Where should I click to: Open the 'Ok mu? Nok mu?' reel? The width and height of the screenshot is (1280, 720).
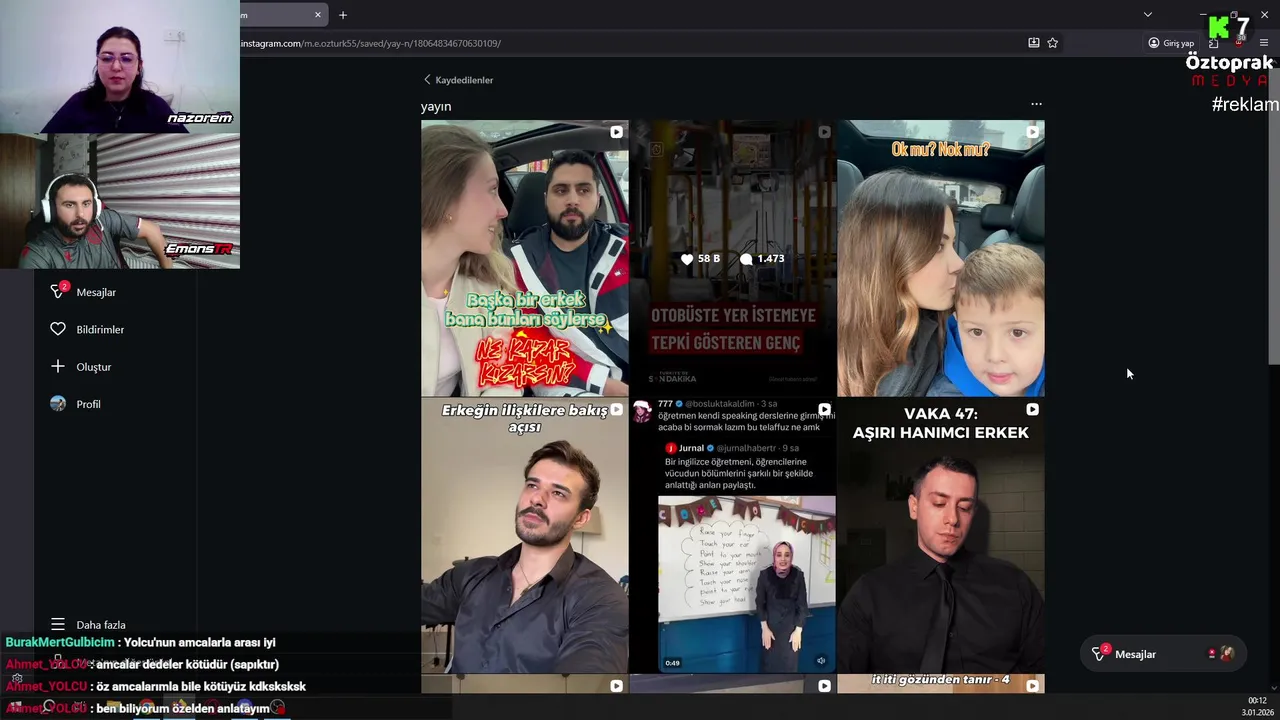941,258
